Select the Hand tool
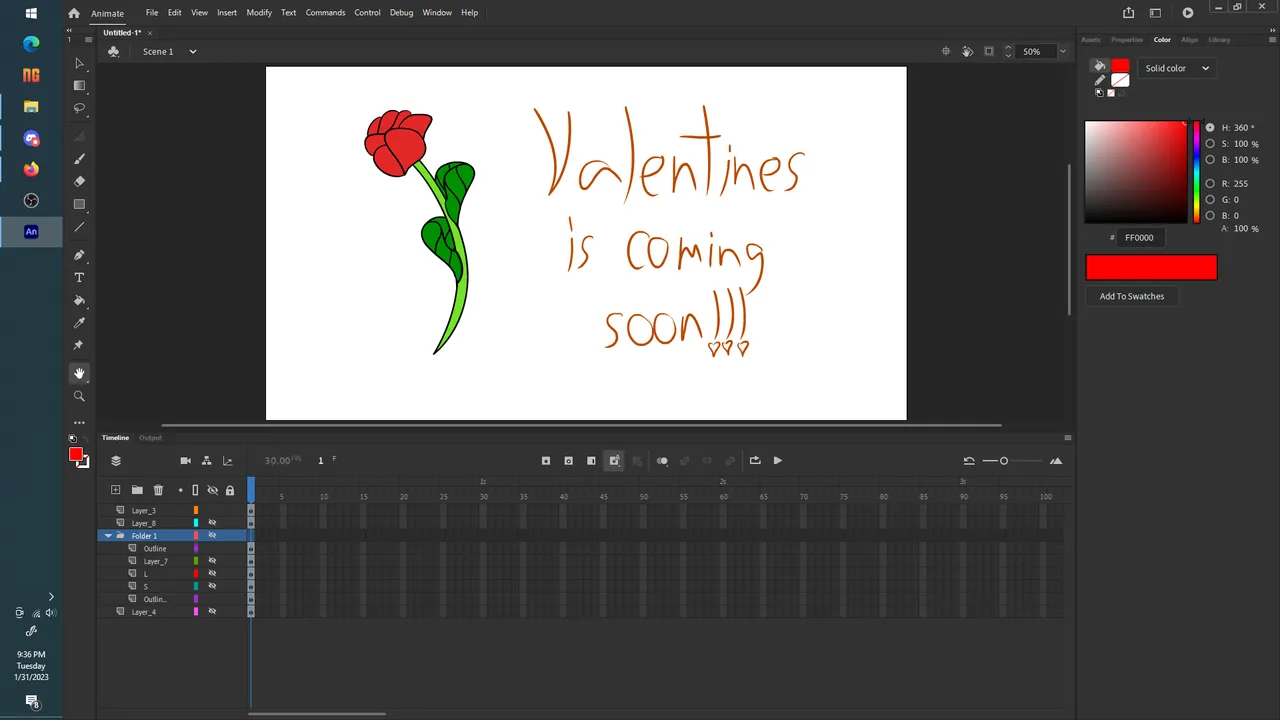Screen dimensions: 1280x720 tap(79, 373)
